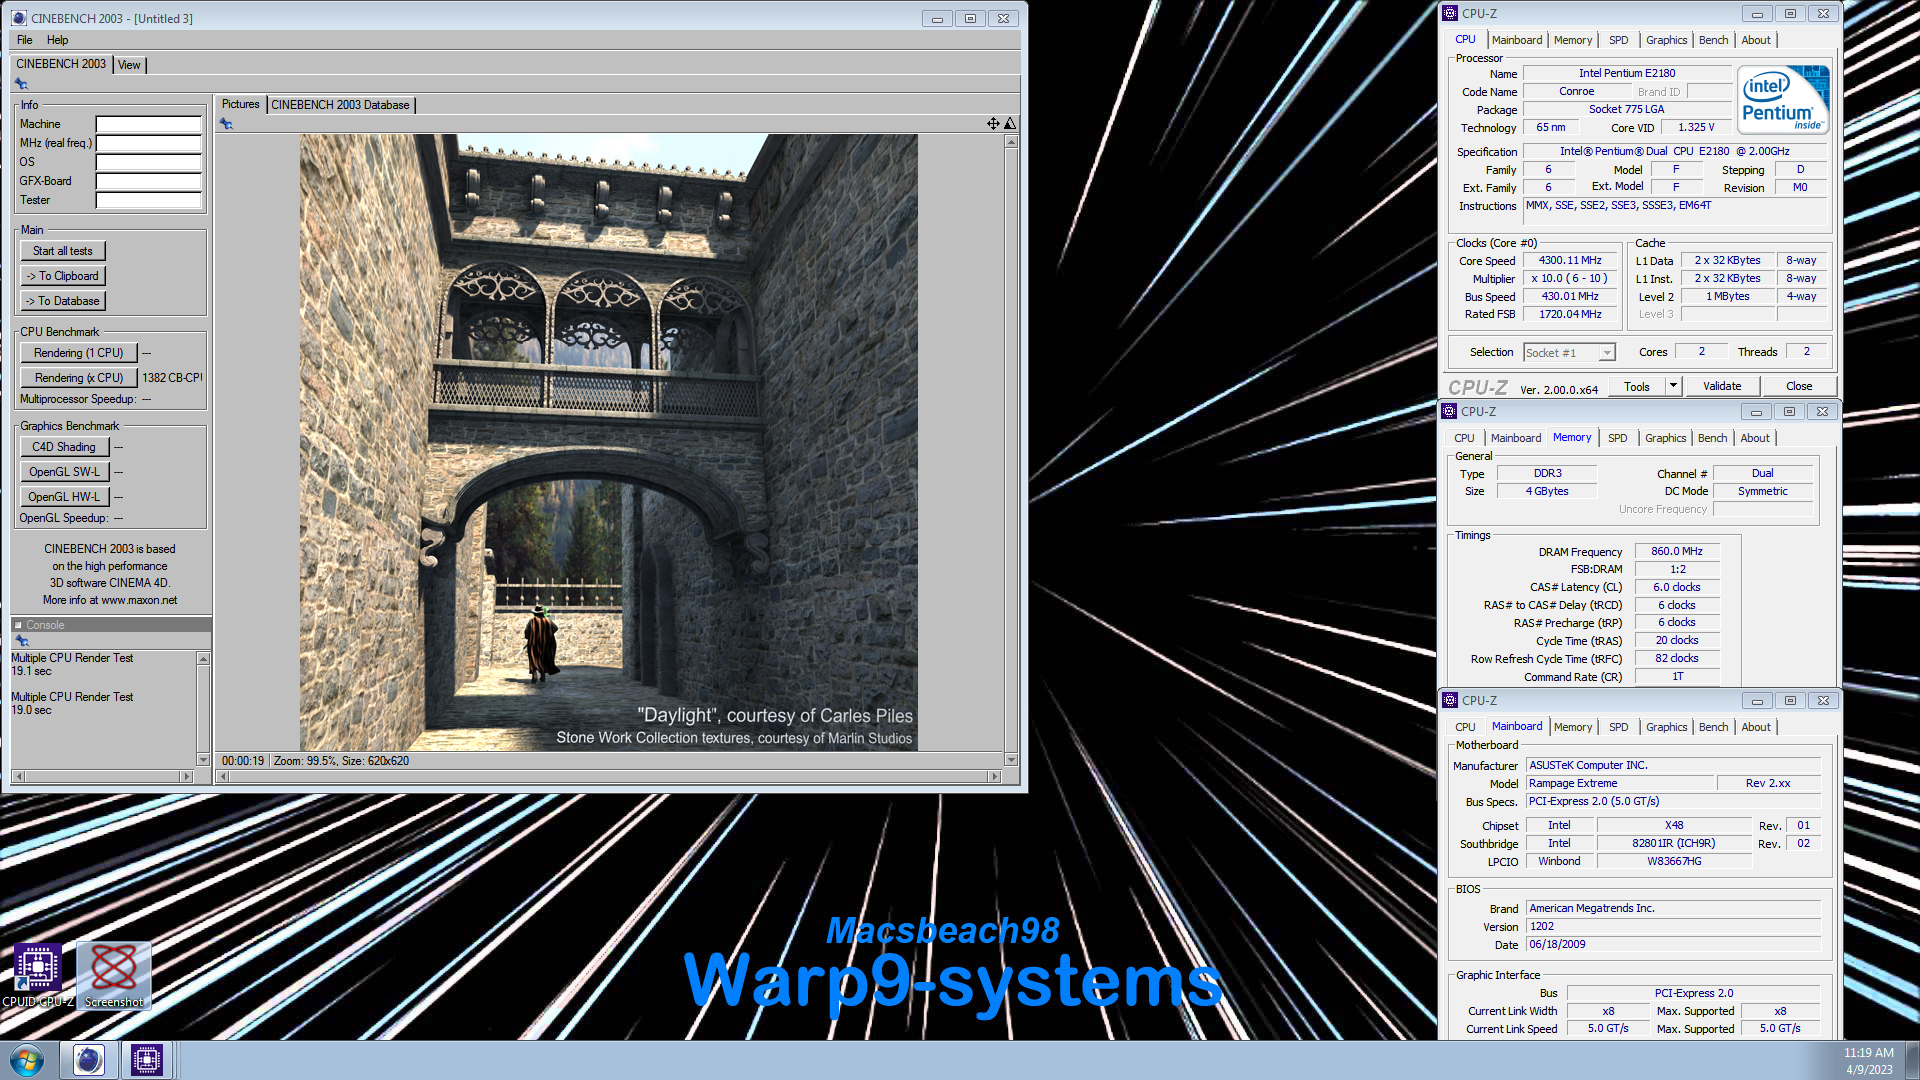Click the Close button in CPU-Z
The width and height of the screenshot is (1920, 1080).
(1798, 386)
